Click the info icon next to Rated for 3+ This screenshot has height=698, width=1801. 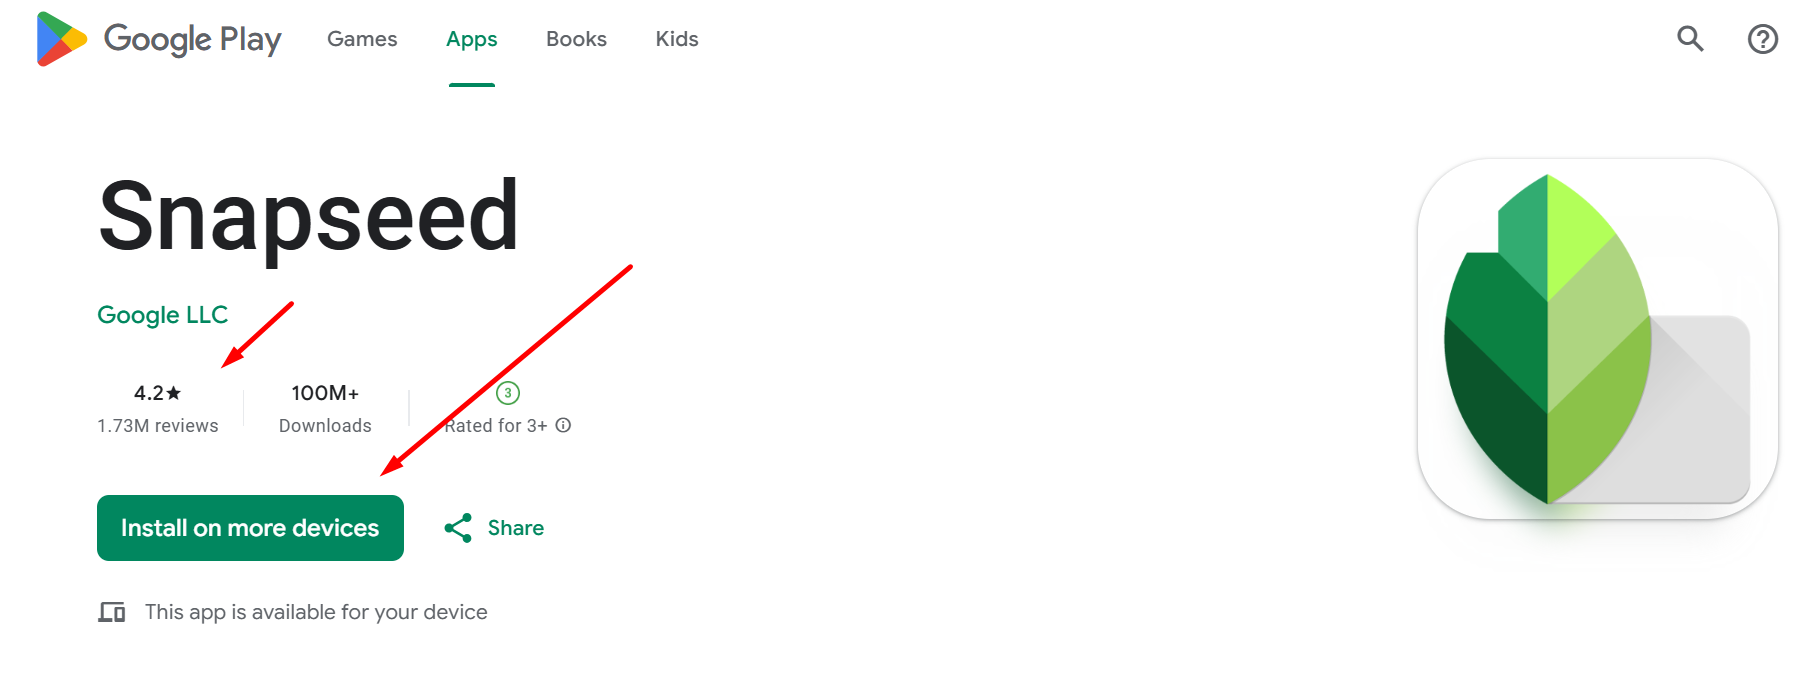pyautogui.click(x=564, y=425)
